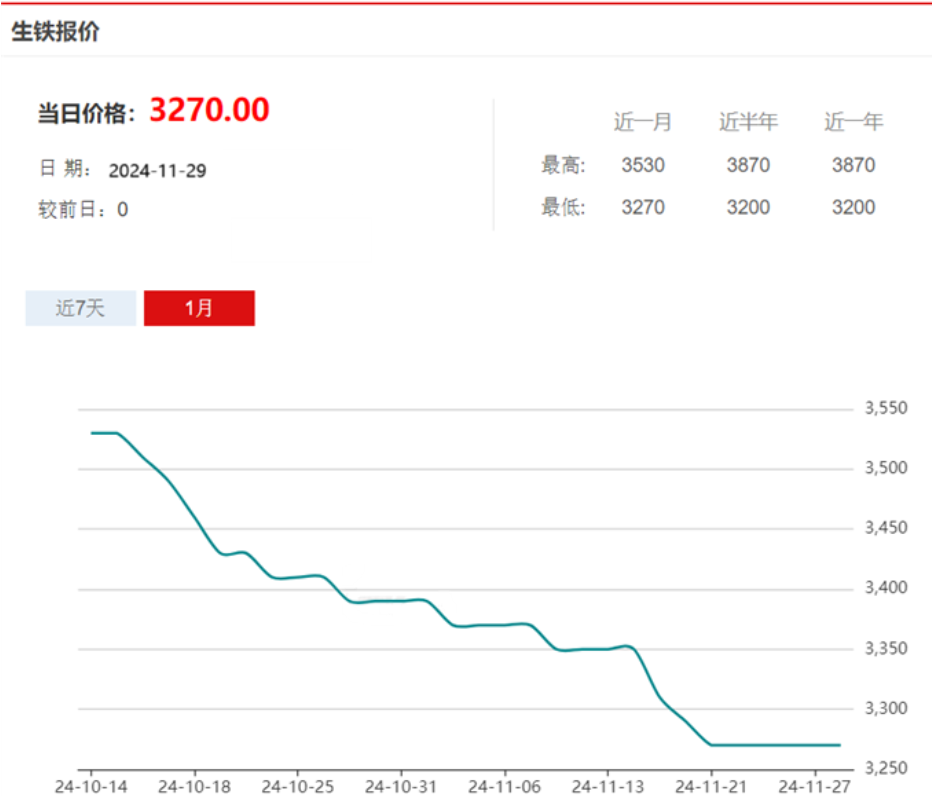
Task: Click the date 2024-11-29
Action: point(158,171)
